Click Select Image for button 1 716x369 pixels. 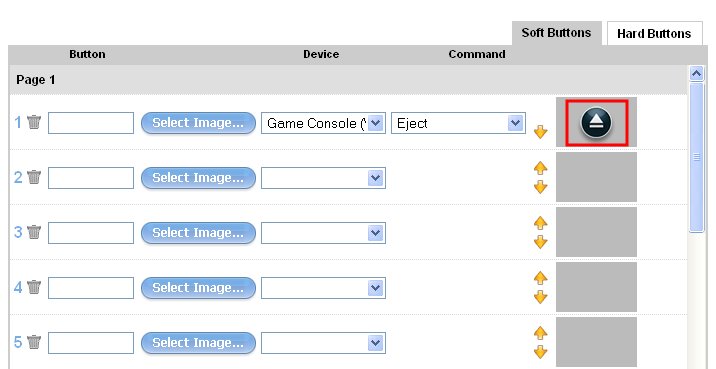pyautogui.click(x=198, y=123)
